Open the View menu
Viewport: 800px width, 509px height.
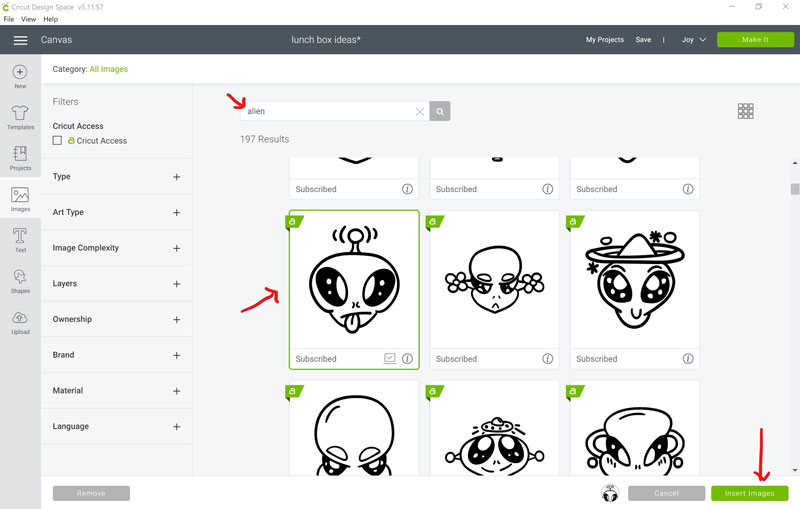(x=28, y=19)
